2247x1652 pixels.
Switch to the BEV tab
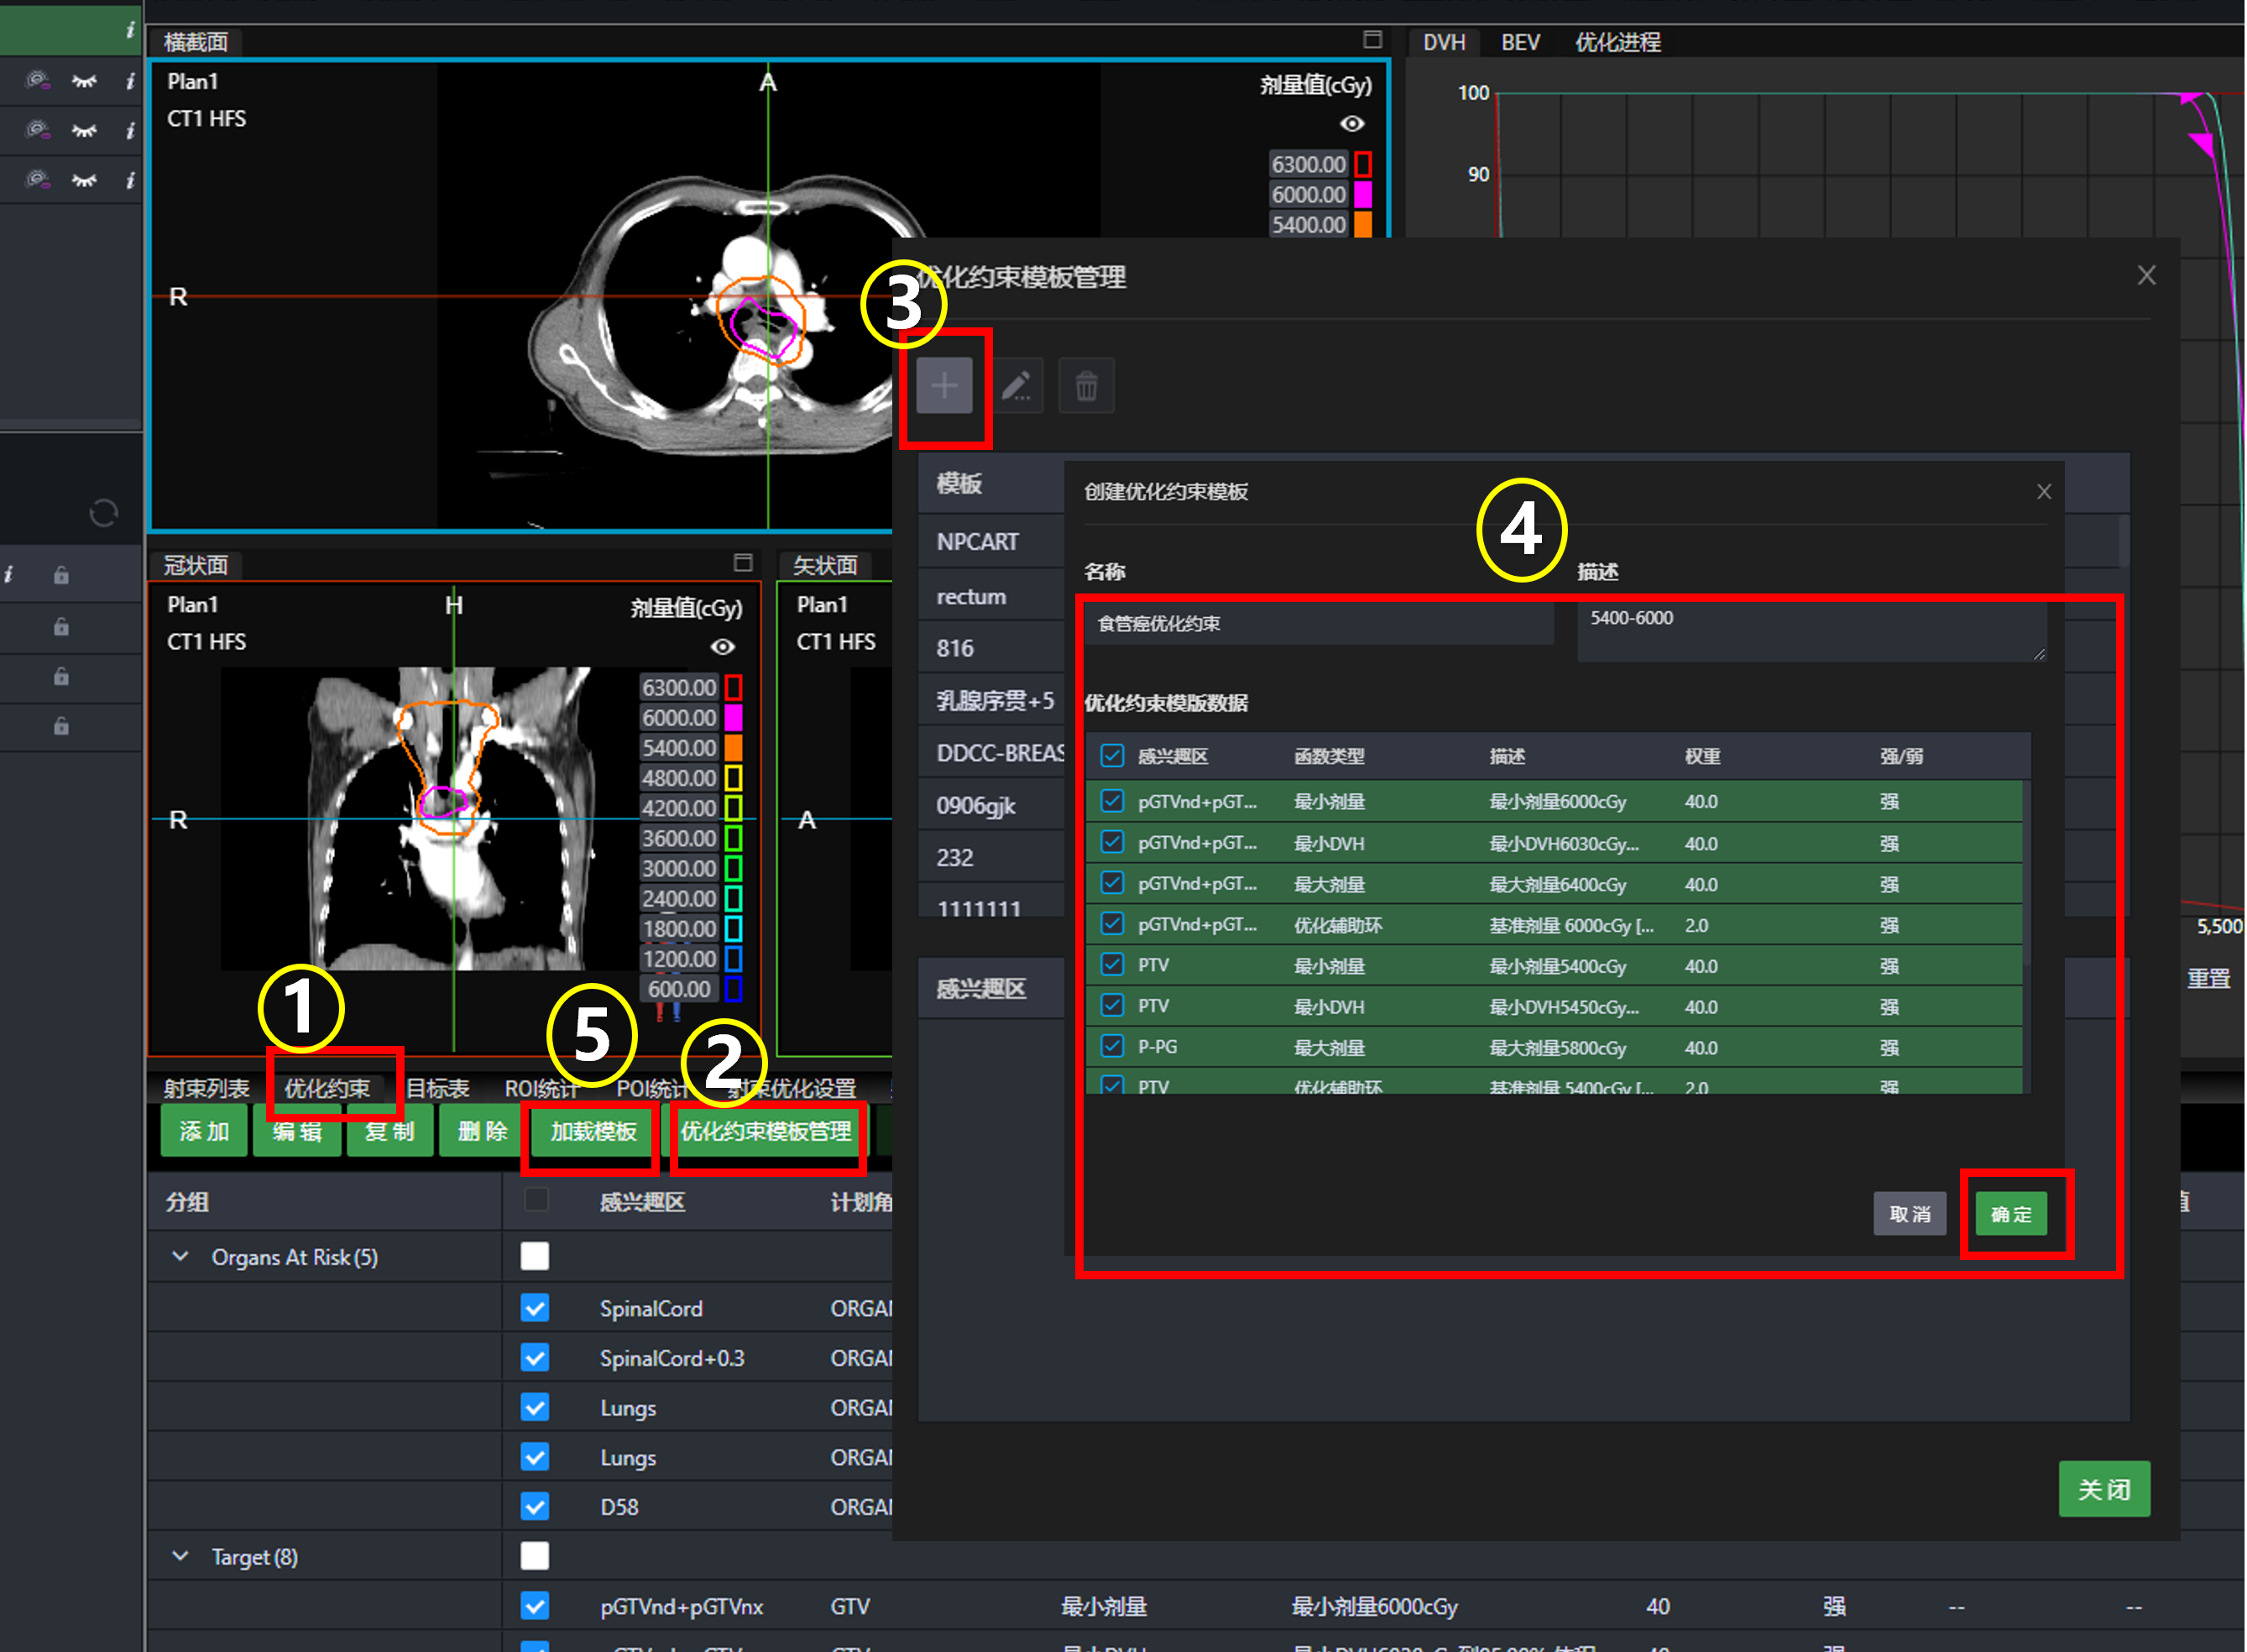(x=1520, y=42)
